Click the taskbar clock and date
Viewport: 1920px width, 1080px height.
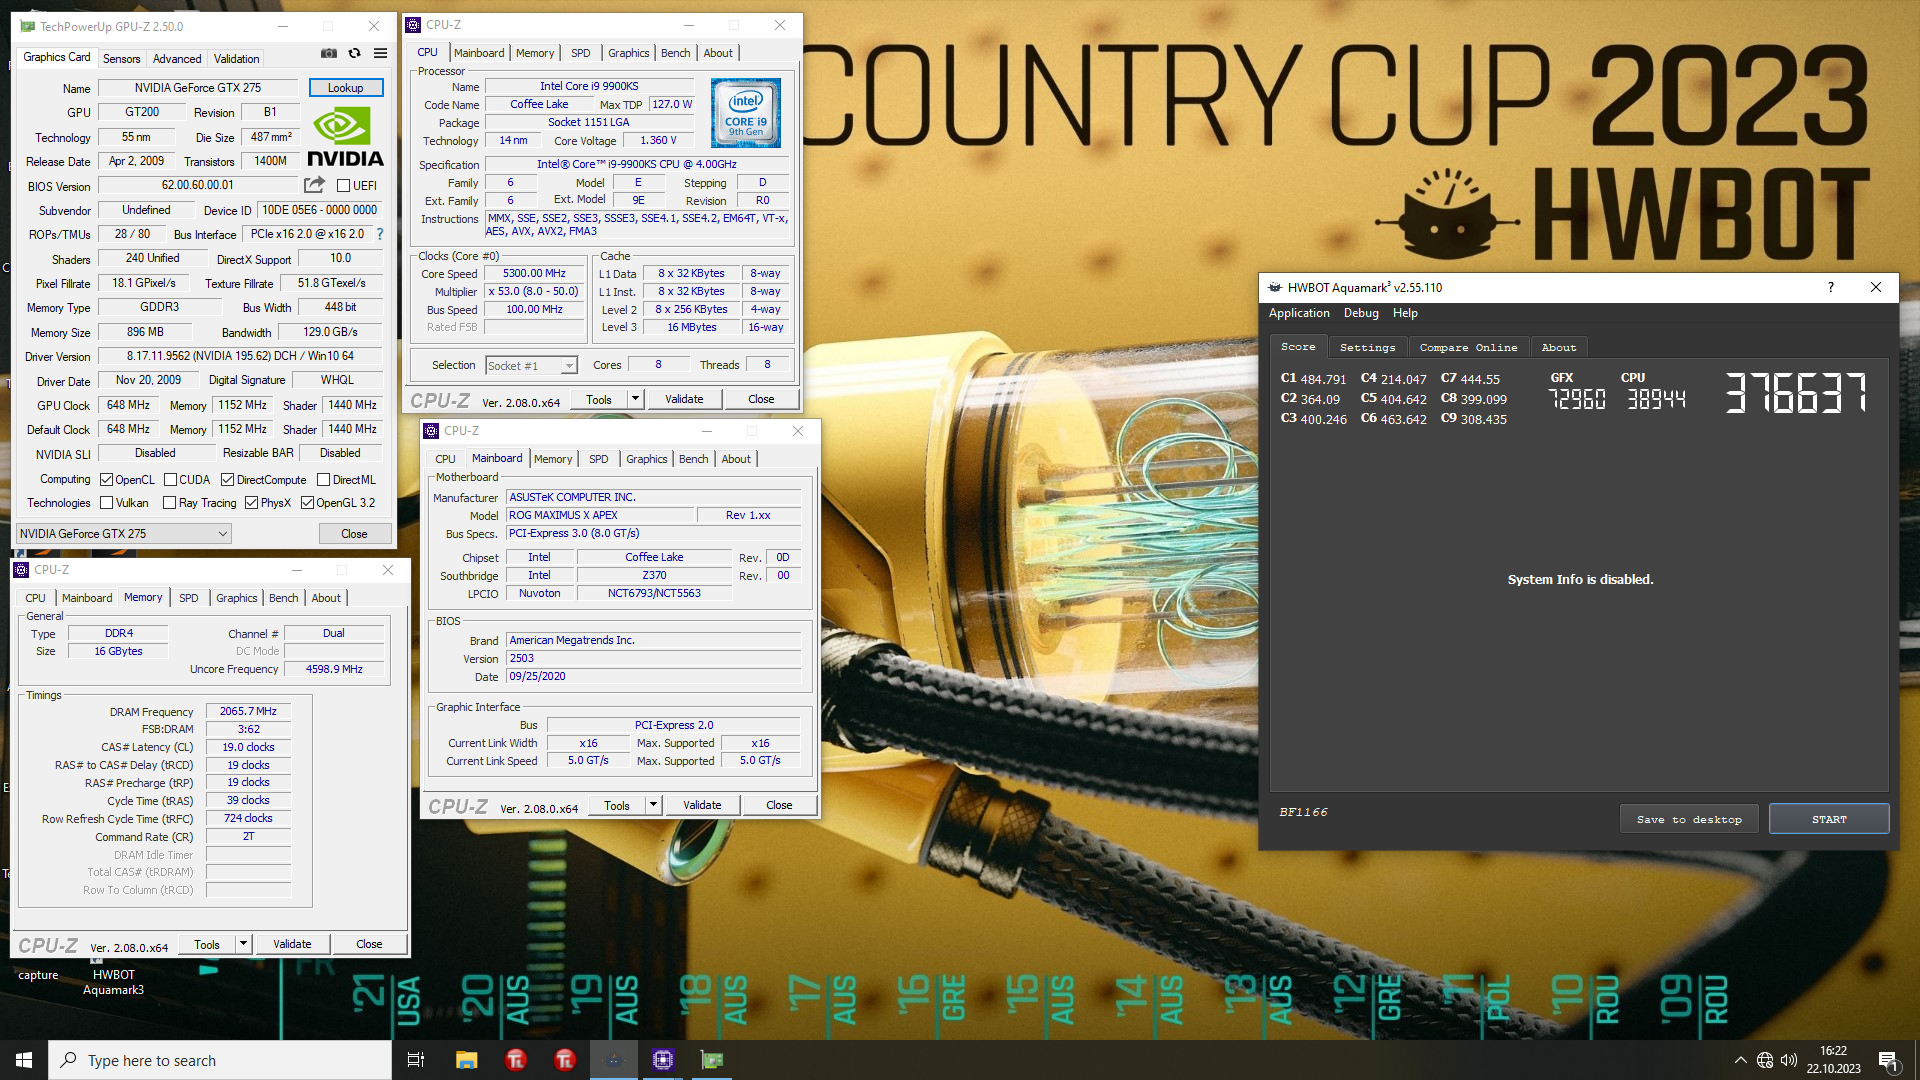point(1833,1060)
